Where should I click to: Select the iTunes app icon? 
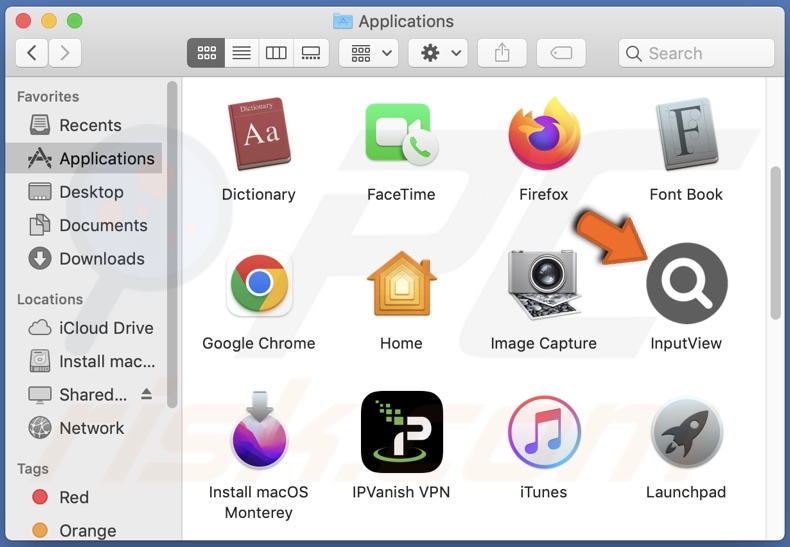[x=544, y=432]
